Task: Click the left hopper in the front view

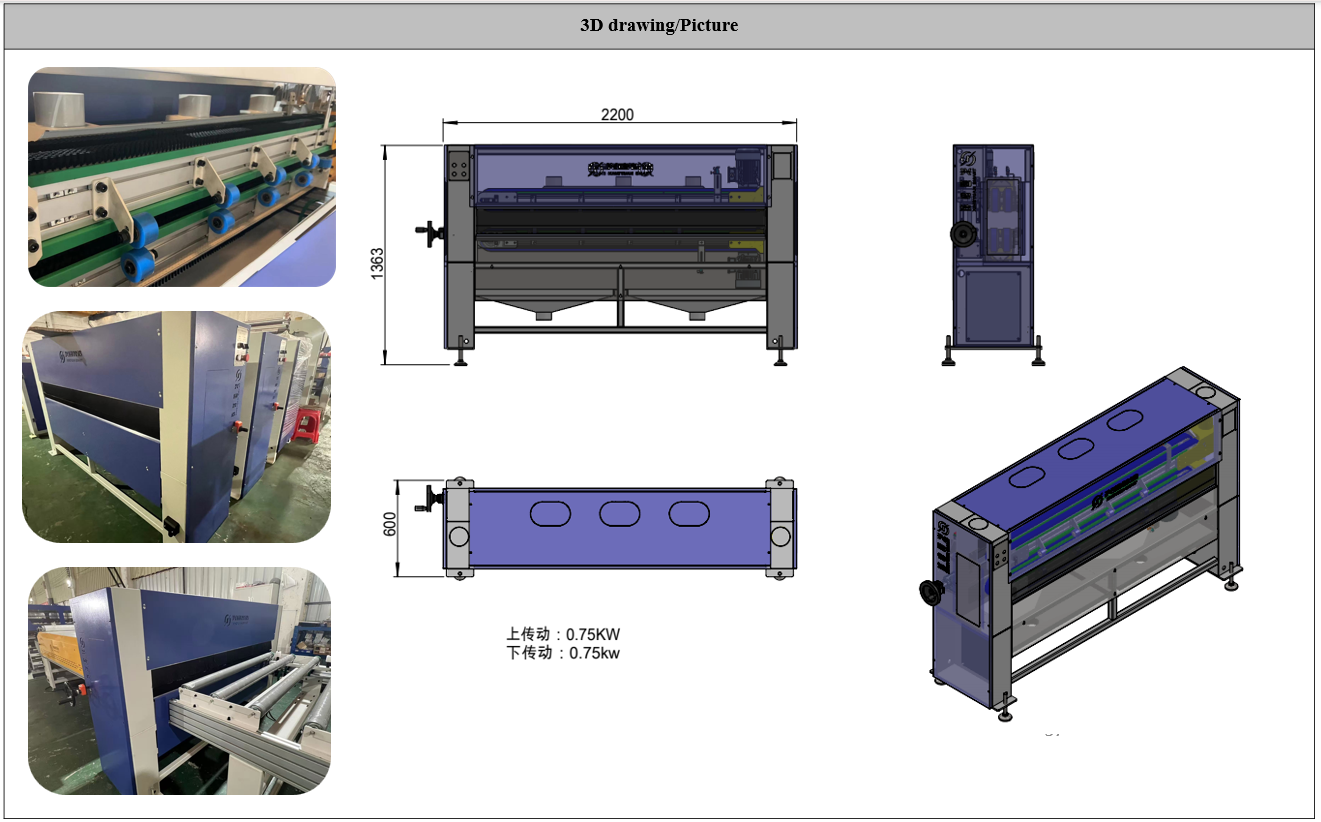Action: [x=543, y=306]
